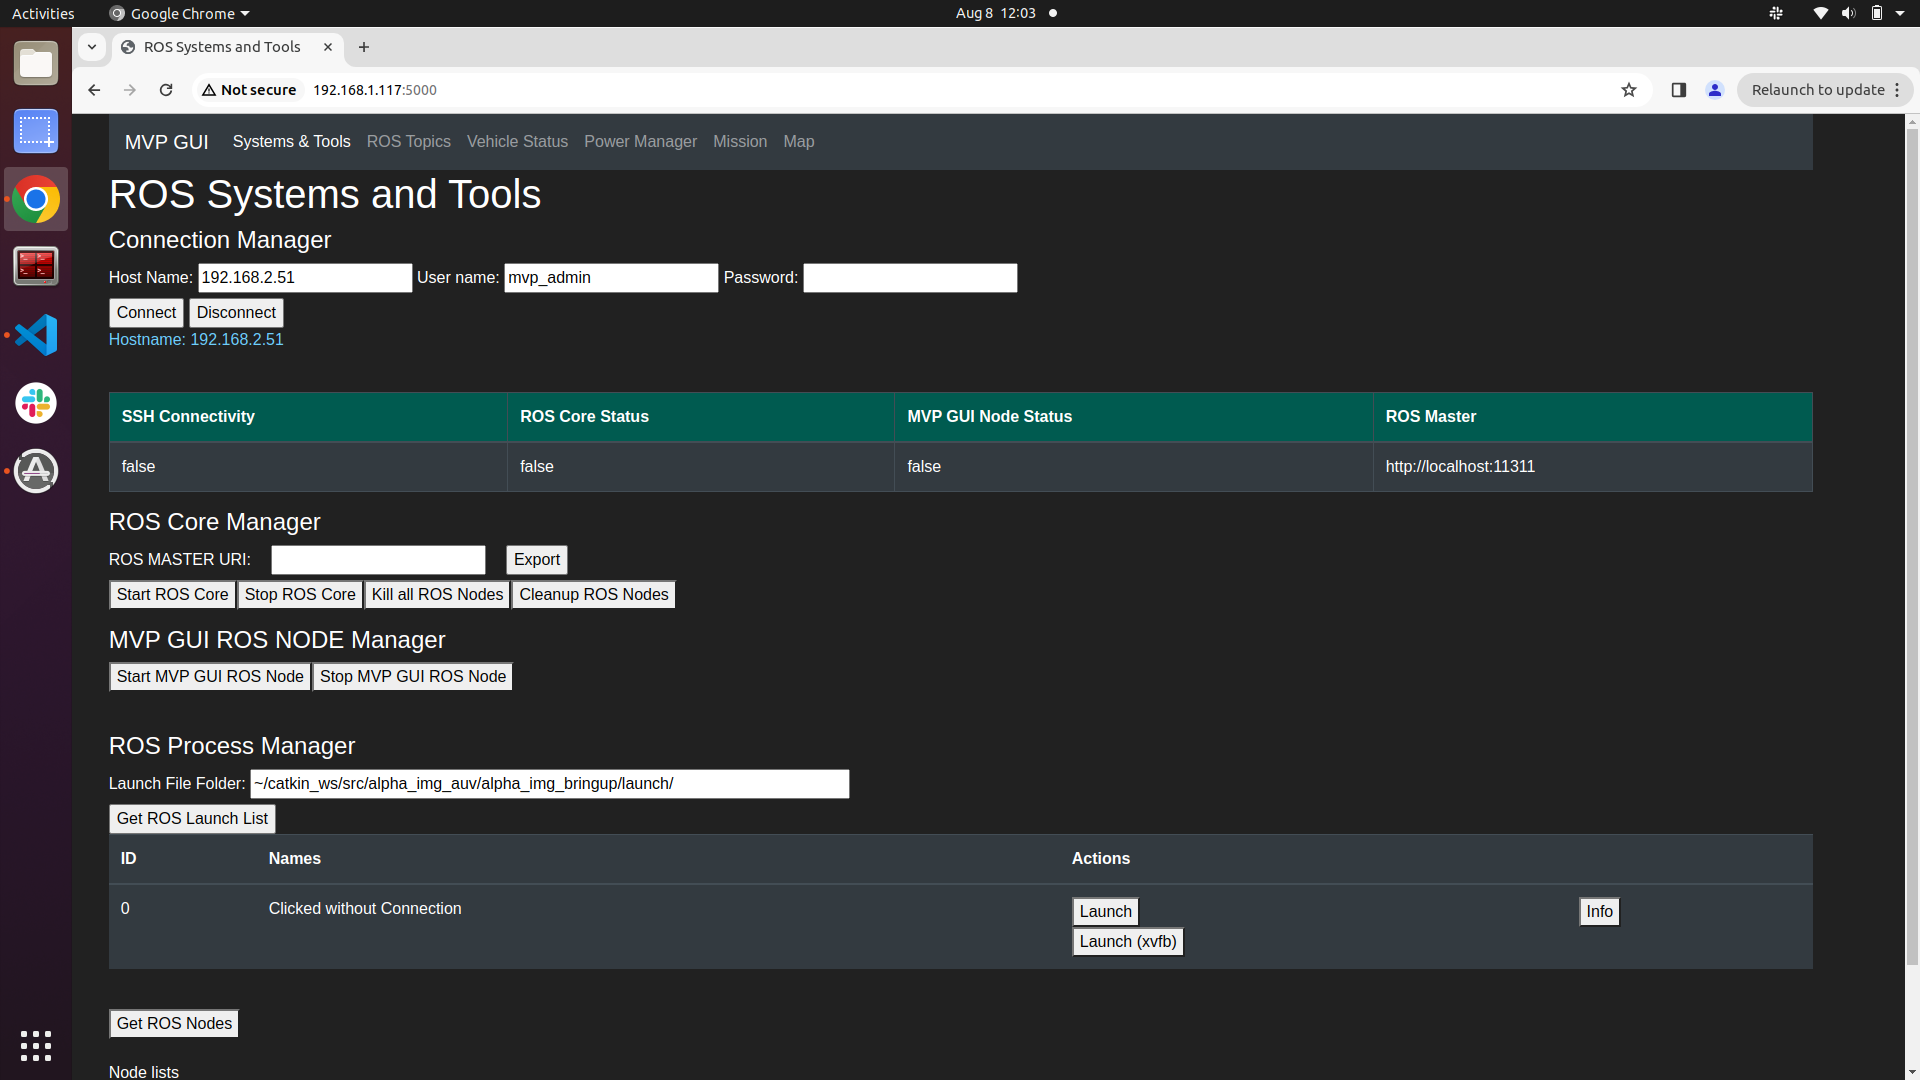Open Software Updater icon in dock
This screenshot has height=1080, width=1920.
tap(36, 471)
